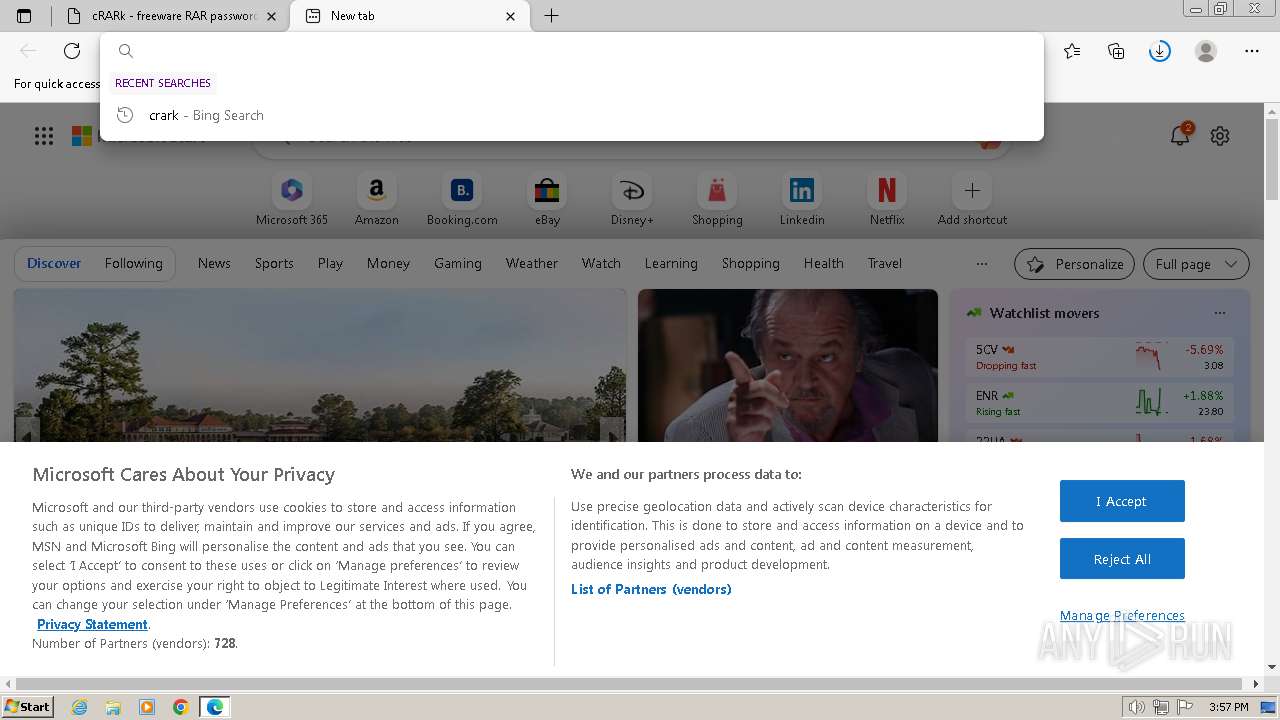Open Shopping shortcut

coord(717,200)
